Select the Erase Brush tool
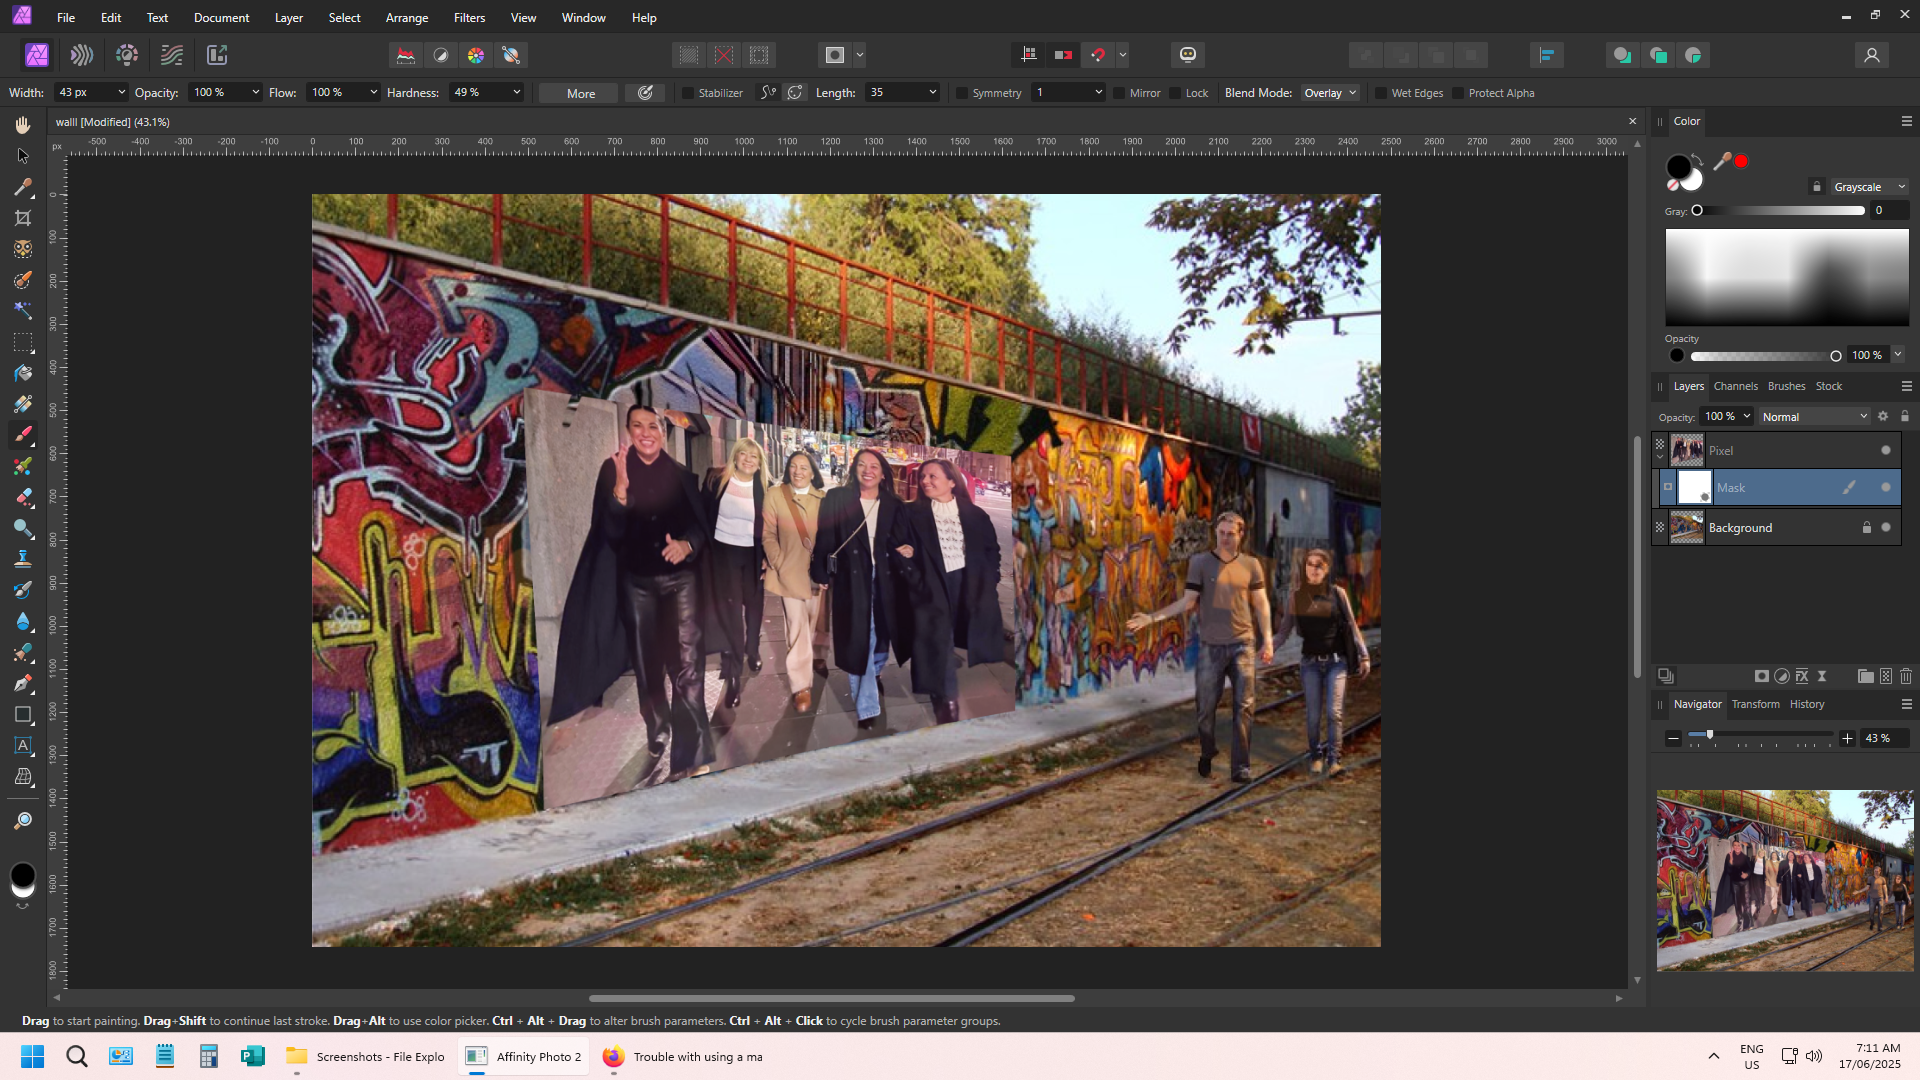1920x1080 pixels. (23, 497)
